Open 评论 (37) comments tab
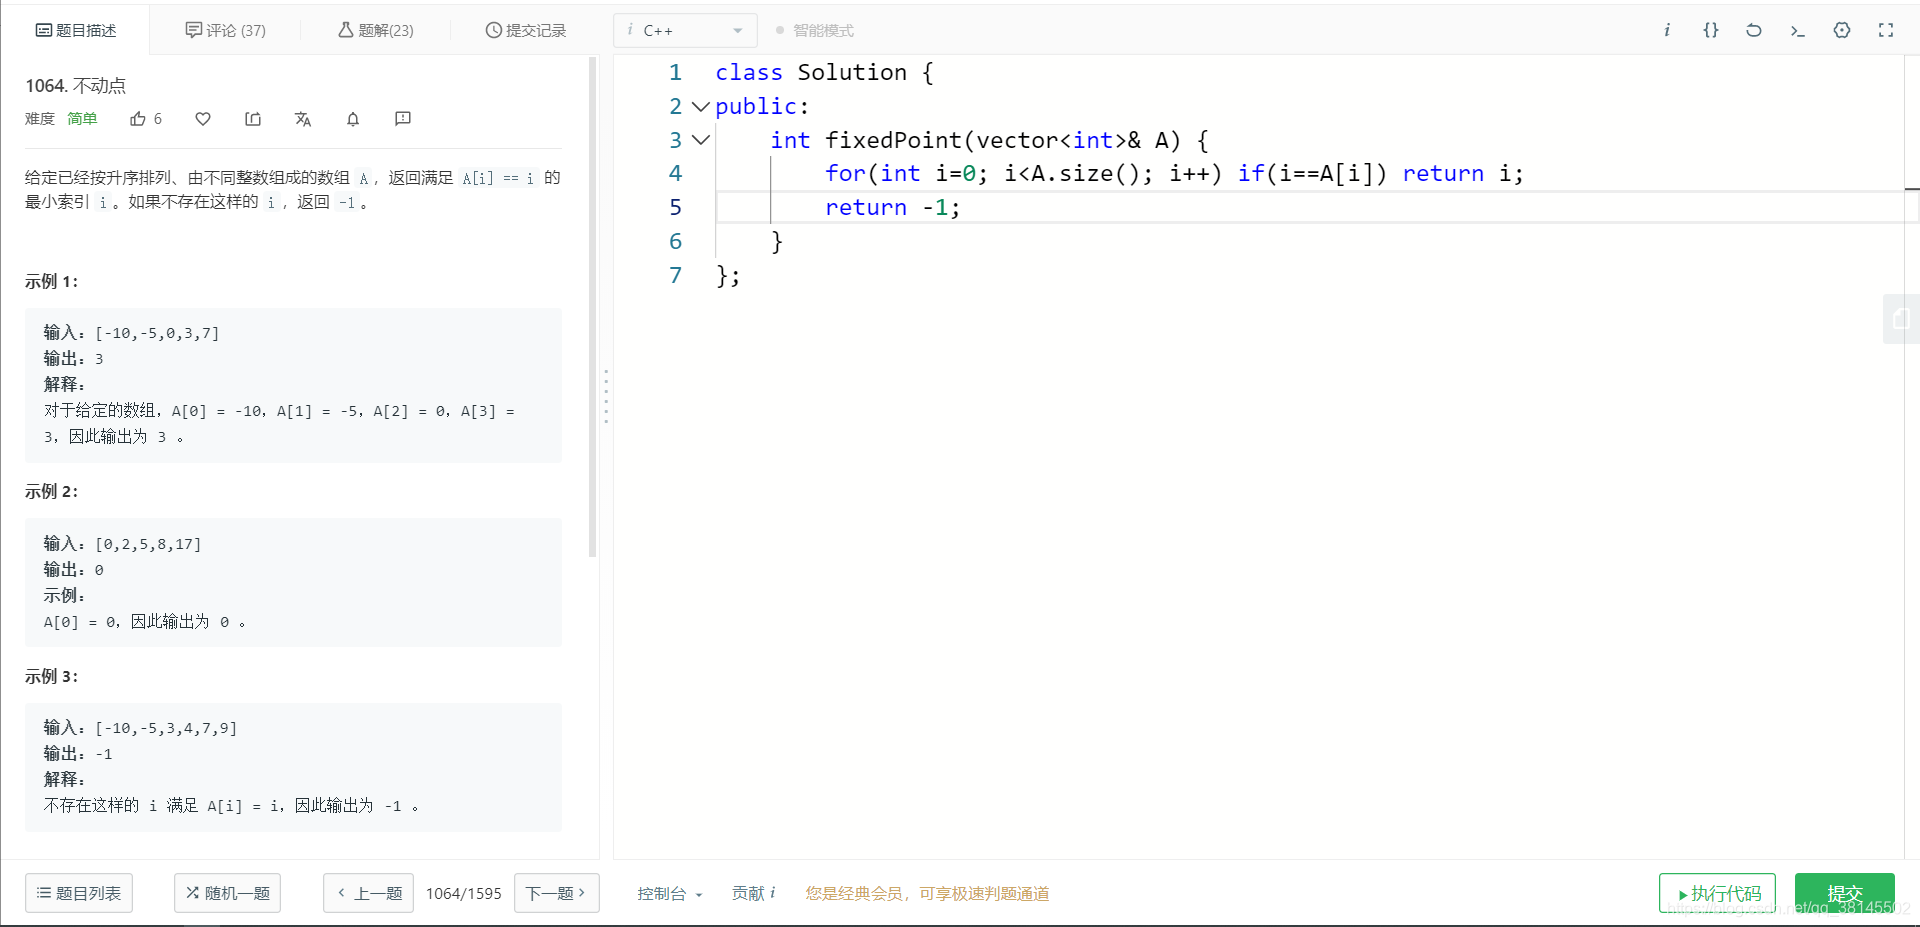1920x927 pixels. pyautogui.click(x=226, y=30)
